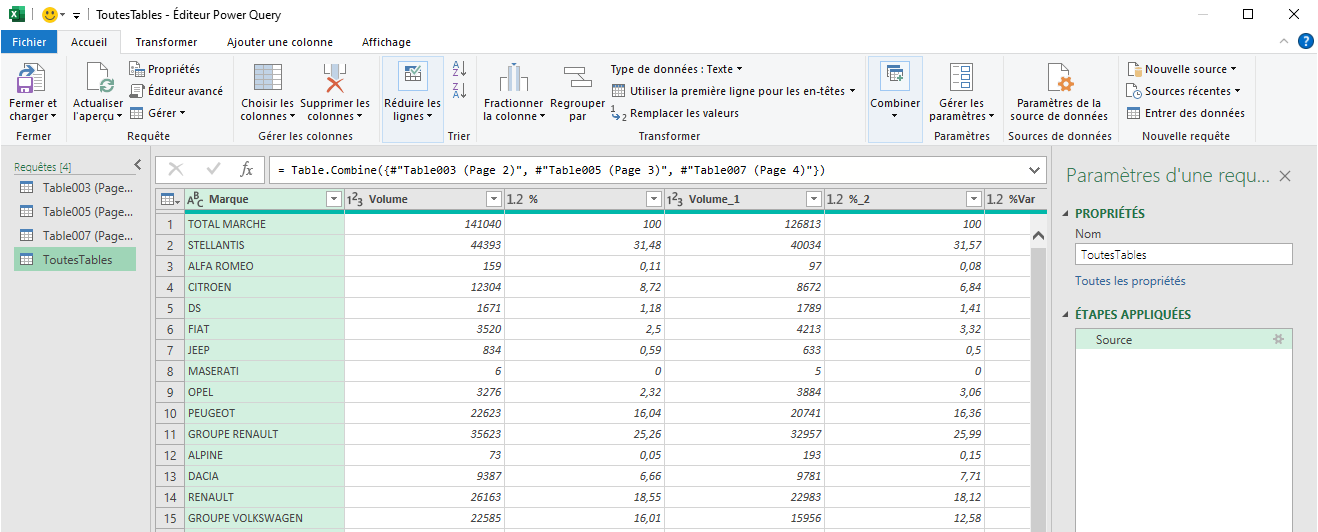Open the Source step settings gear
This screenshot has height=532, width=1318.
(x=1277, y=340)
